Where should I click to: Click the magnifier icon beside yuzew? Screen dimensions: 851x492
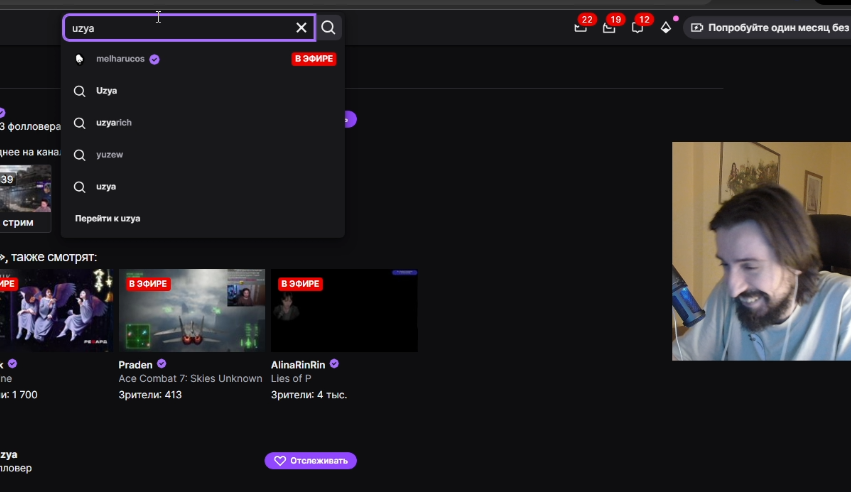tap(79, 155)
